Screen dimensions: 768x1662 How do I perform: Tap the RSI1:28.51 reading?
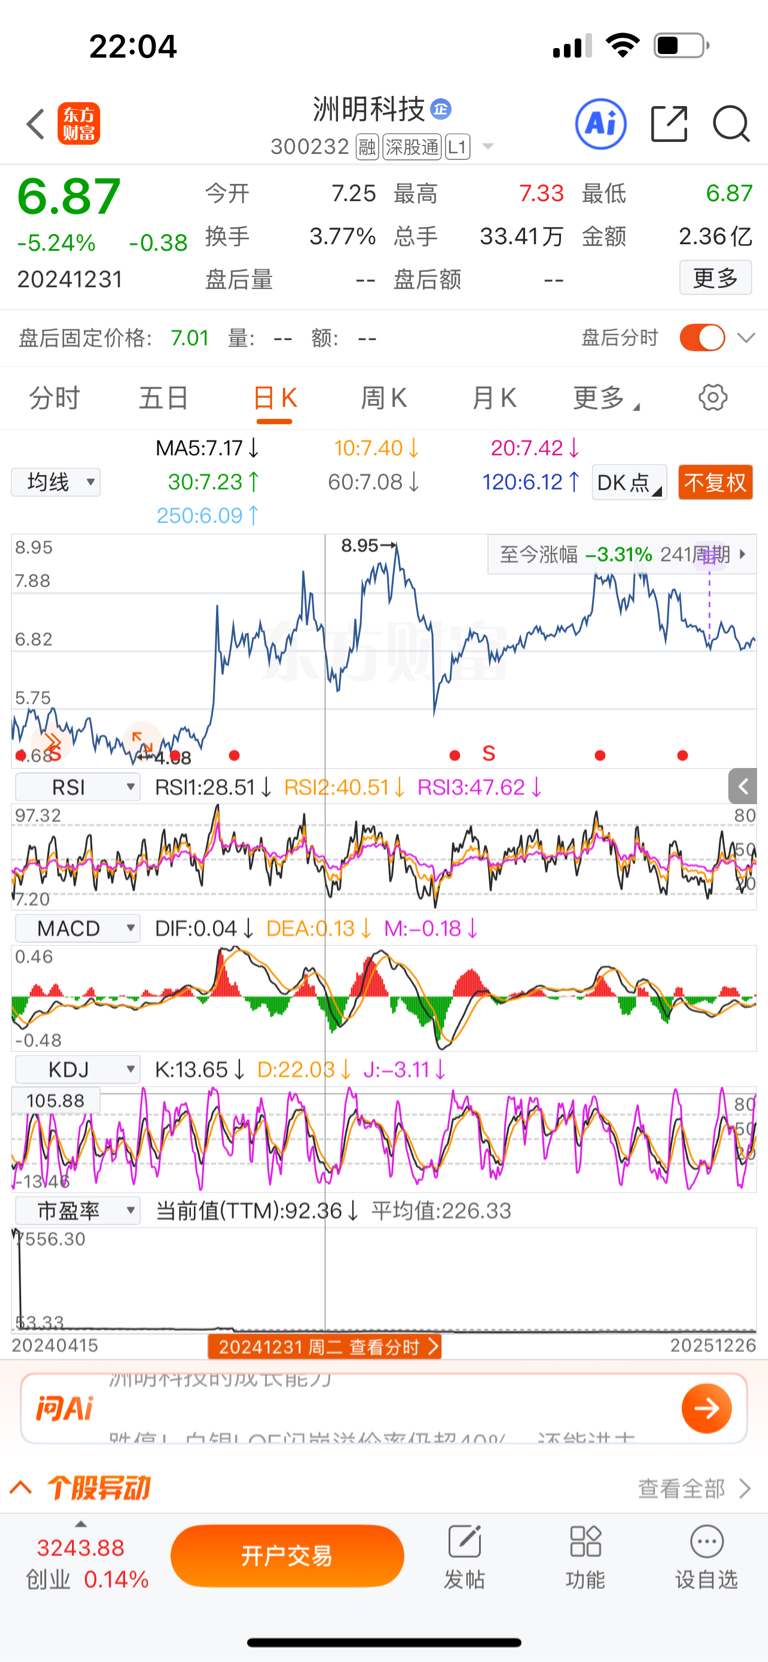pos(213,787)
